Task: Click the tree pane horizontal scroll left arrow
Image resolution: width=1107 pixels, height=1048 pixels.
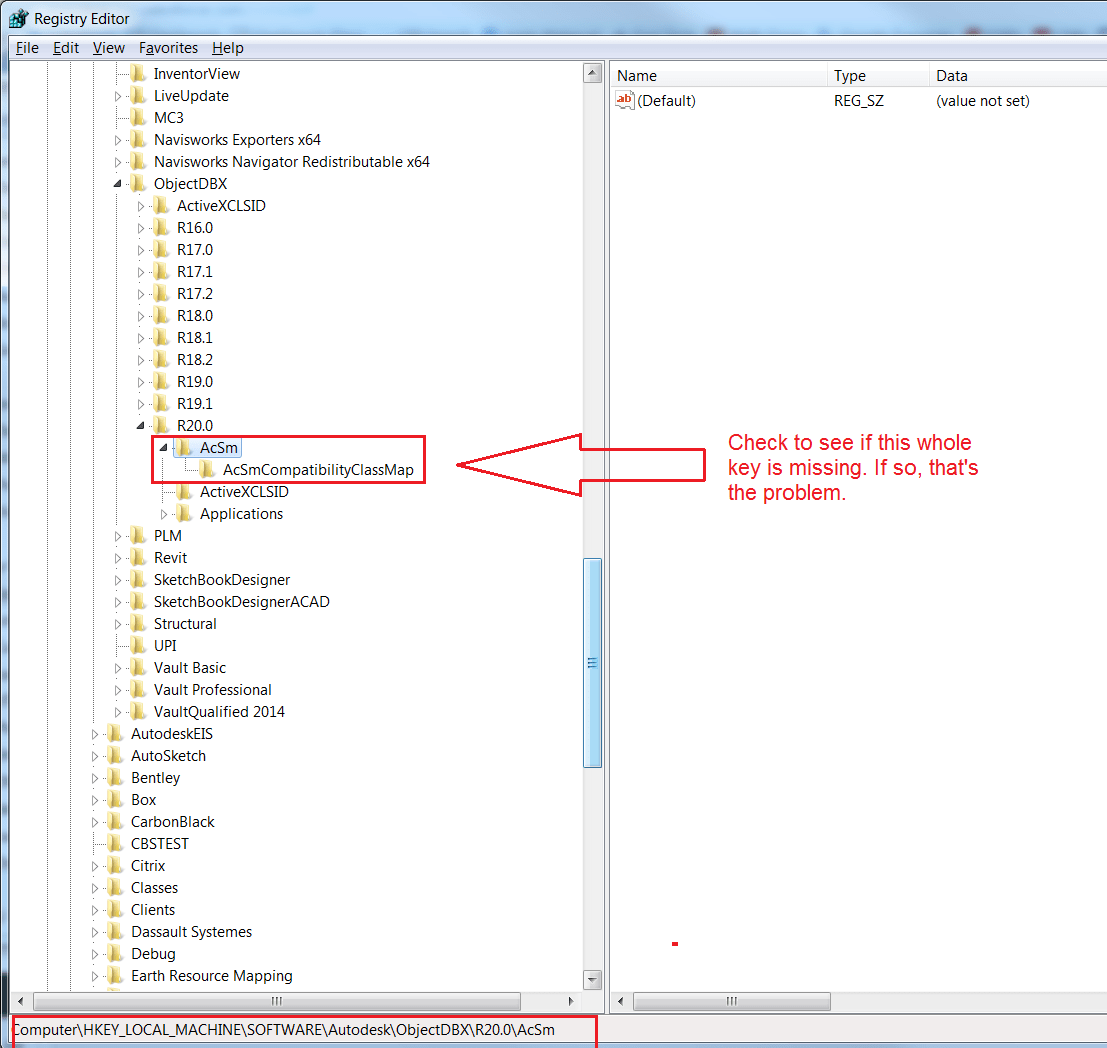Action: click(20, 1001)
